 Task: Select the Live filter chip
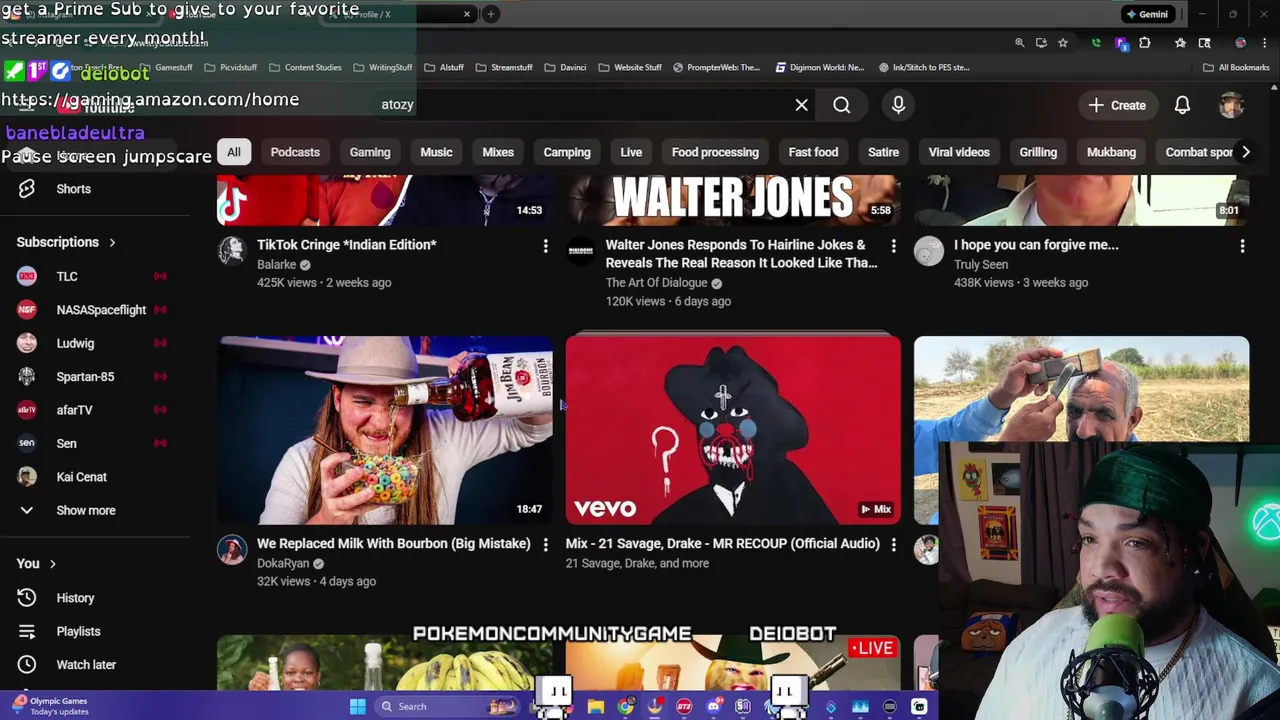click(x=631, y=152)
